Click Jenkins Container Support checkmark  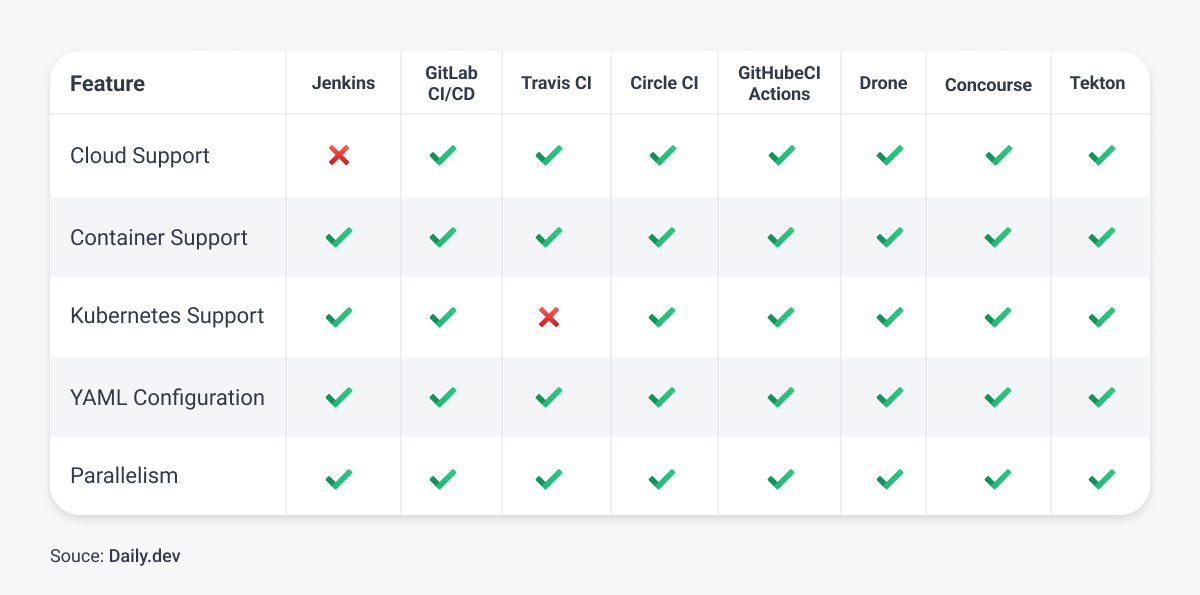[339, 238]
